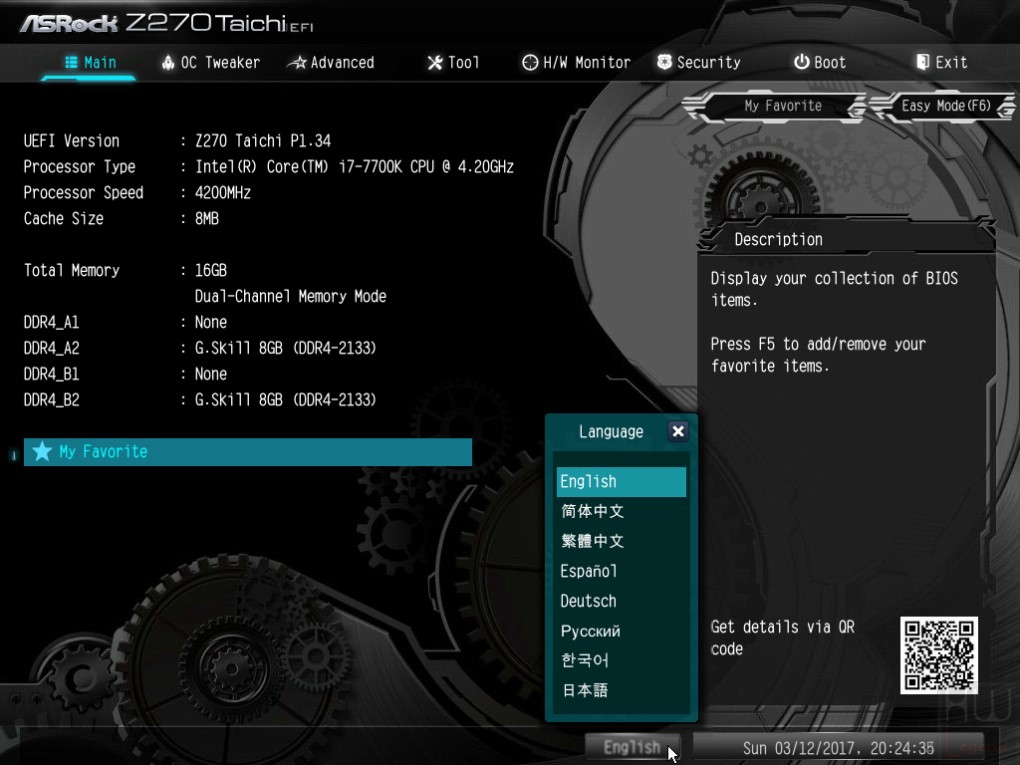Switch to OC Tweaker tab
This screenshot has height=765, width=1020.
pos(211,62)
